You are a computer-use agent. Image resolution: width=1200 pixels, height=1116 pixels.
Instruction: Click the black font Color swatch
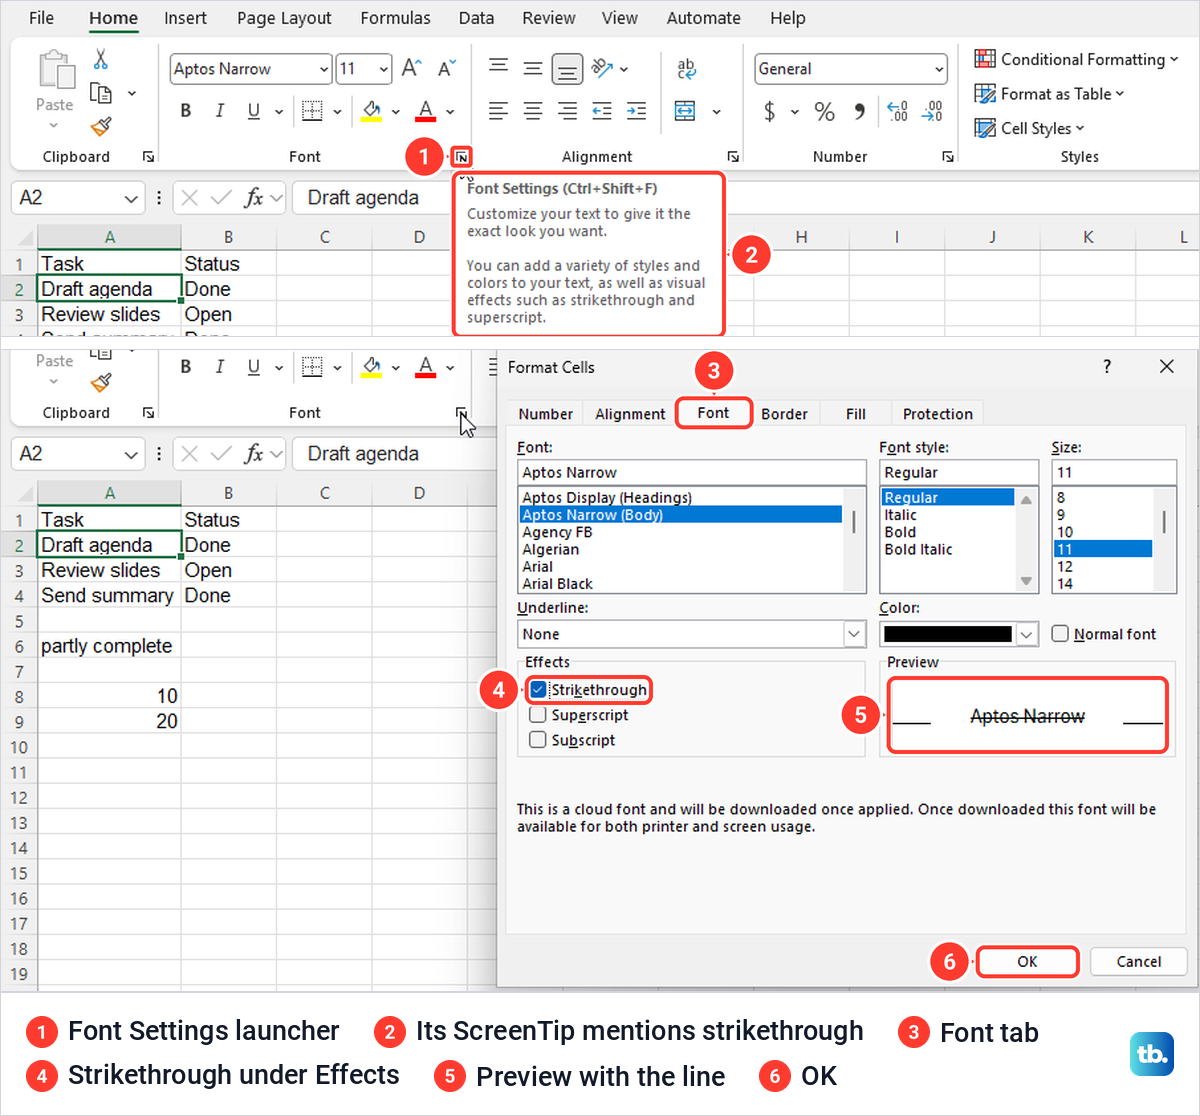point(948,634)
